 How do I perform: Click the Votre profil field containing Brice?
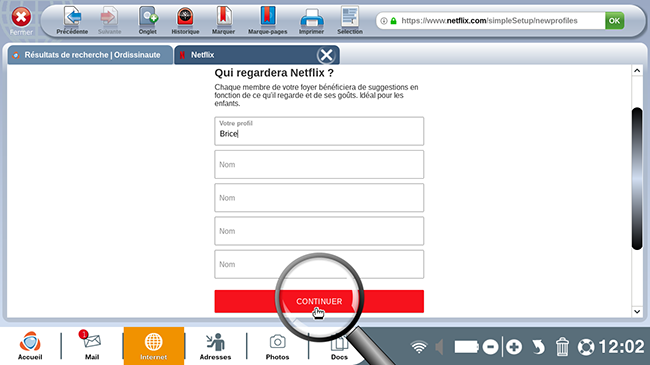coord(319,131)
